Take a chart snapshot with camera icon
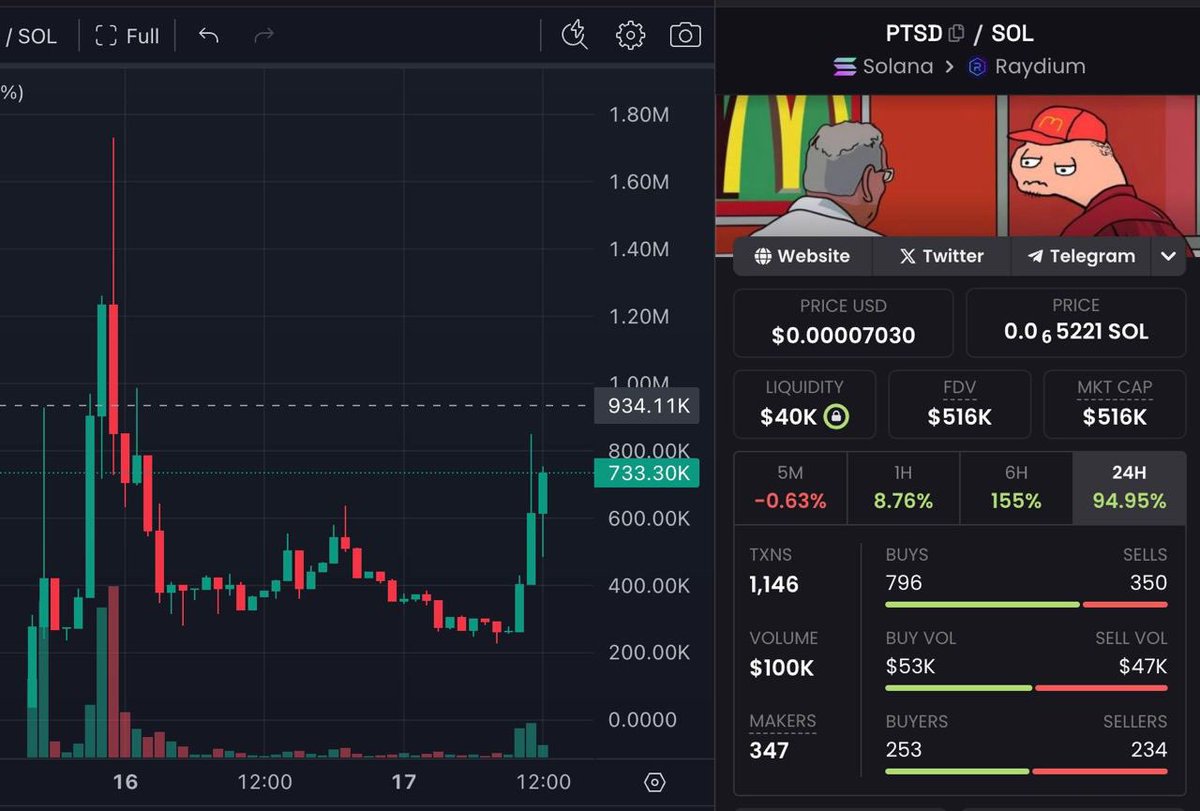 point(685,35)
